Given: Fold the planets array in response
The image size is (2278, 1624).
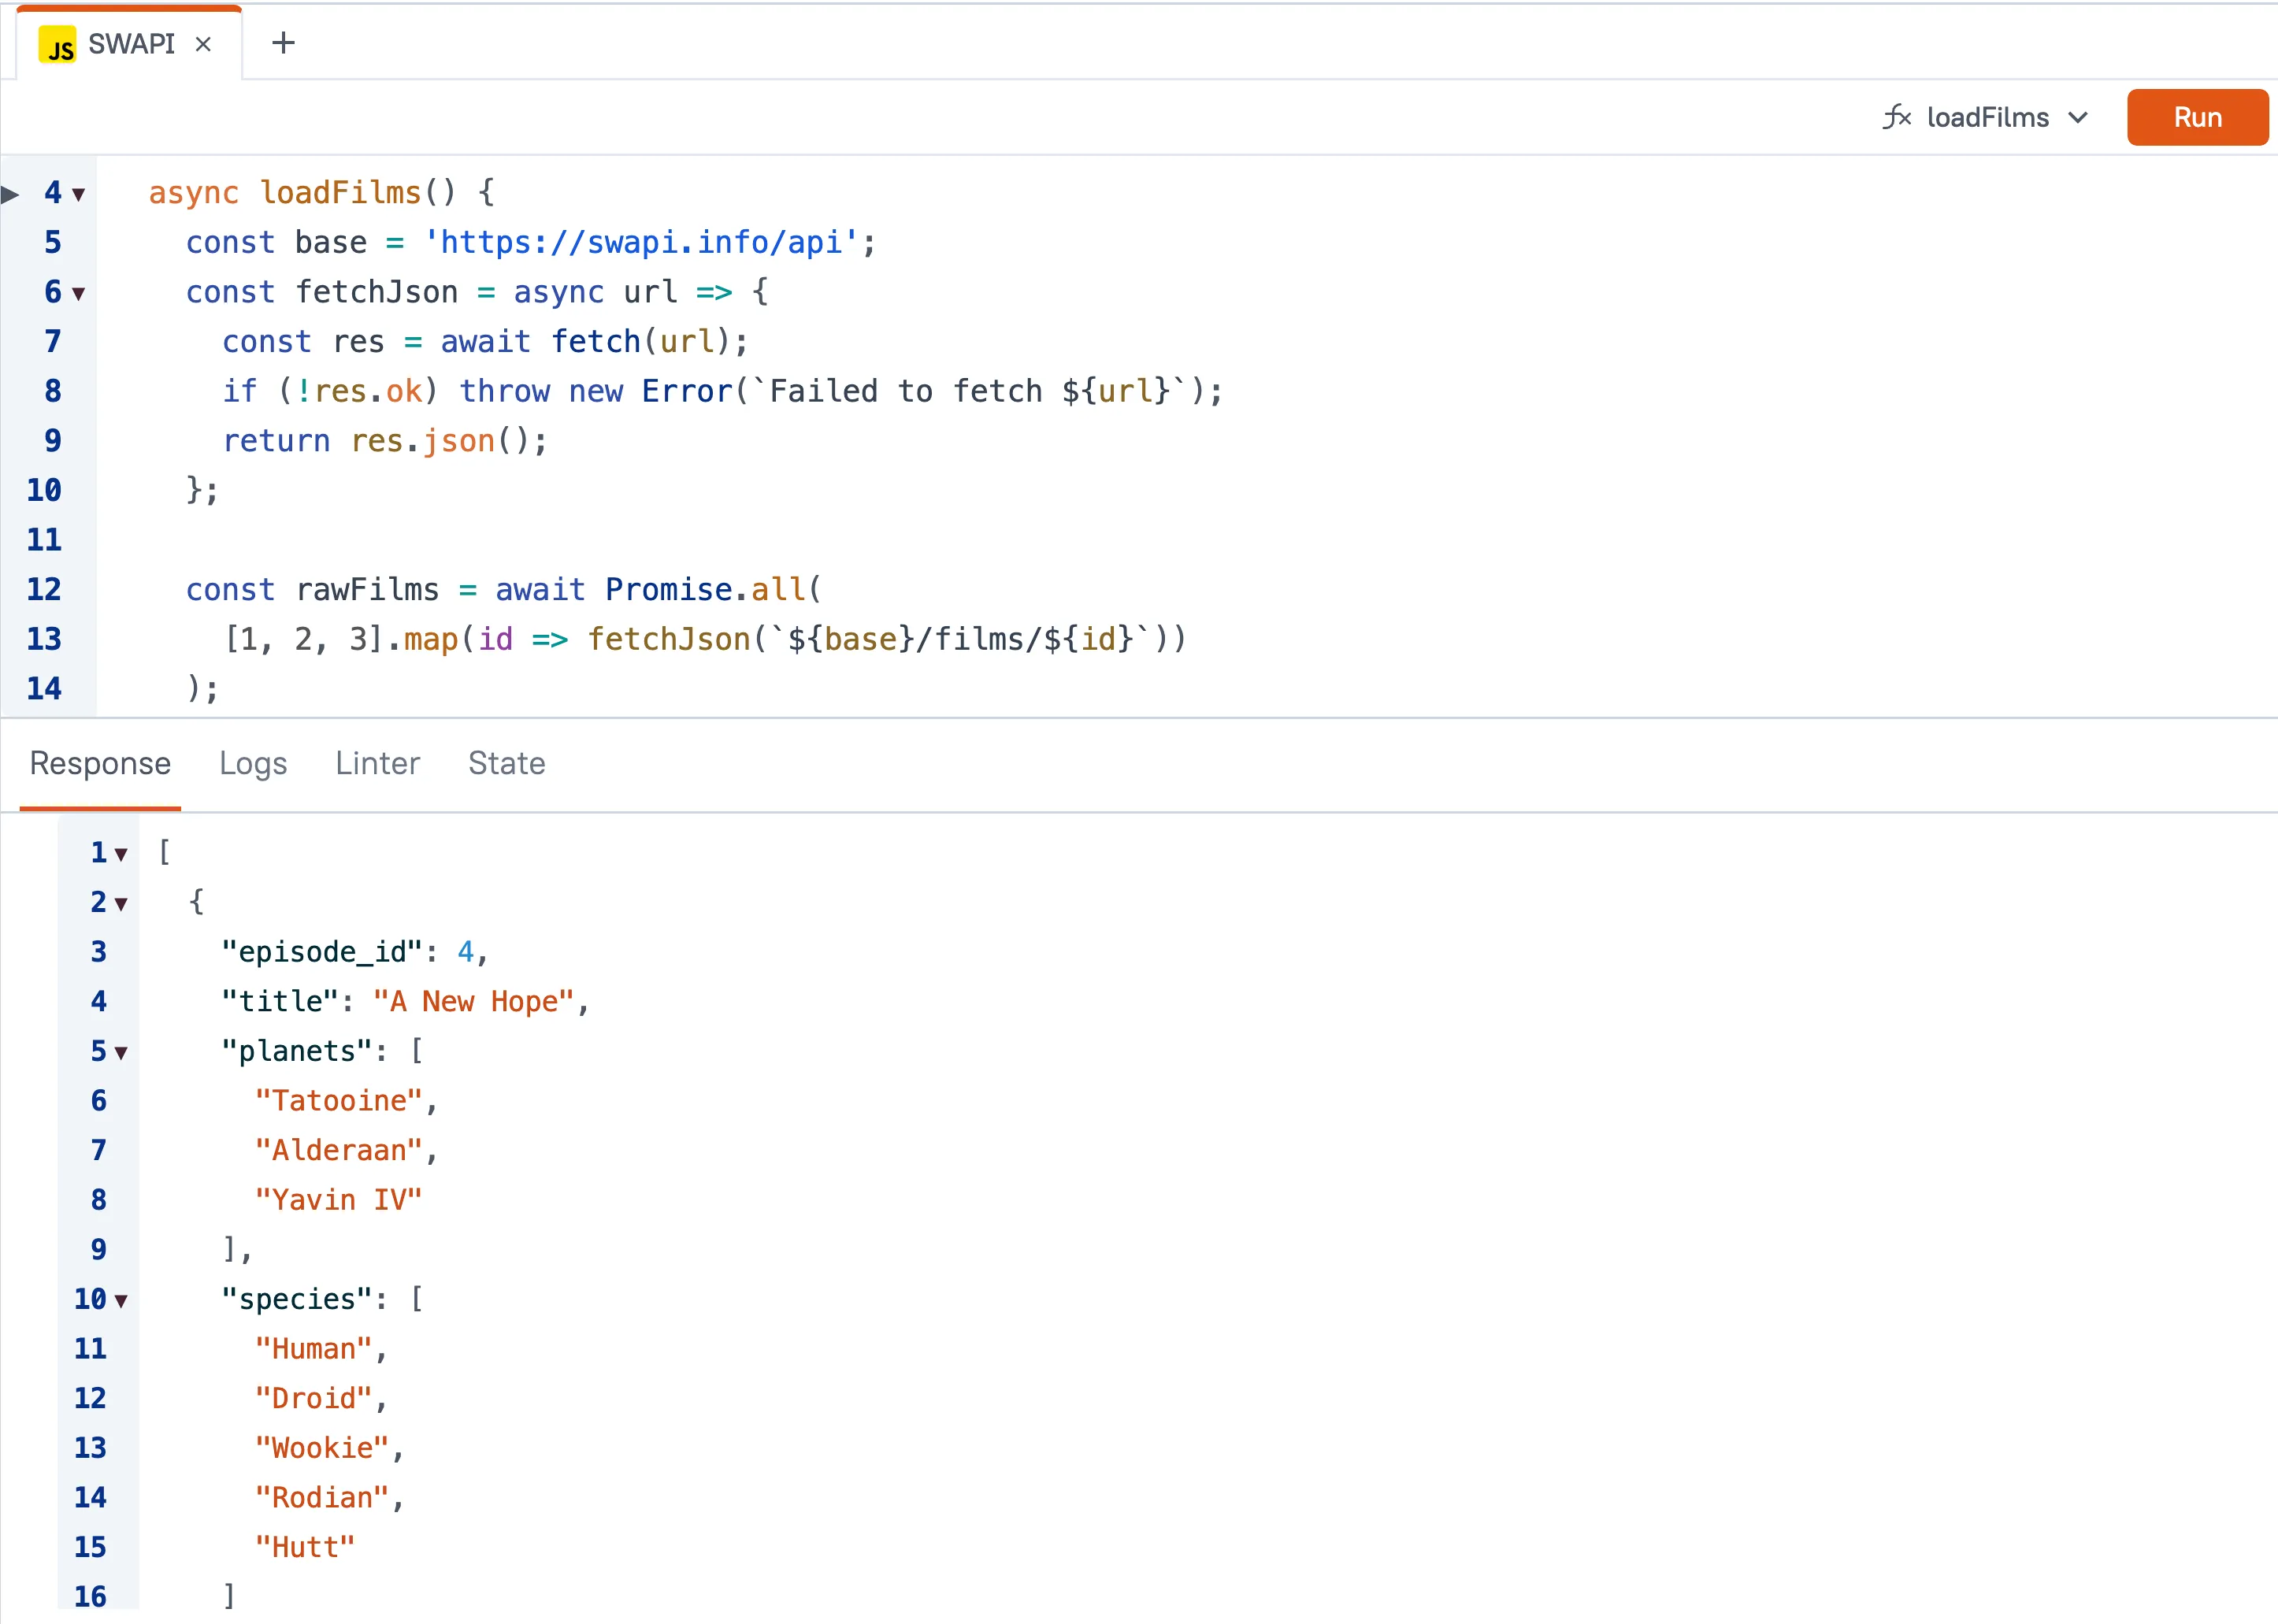Looking at the screenshot, I should (x=121, y=1052).
